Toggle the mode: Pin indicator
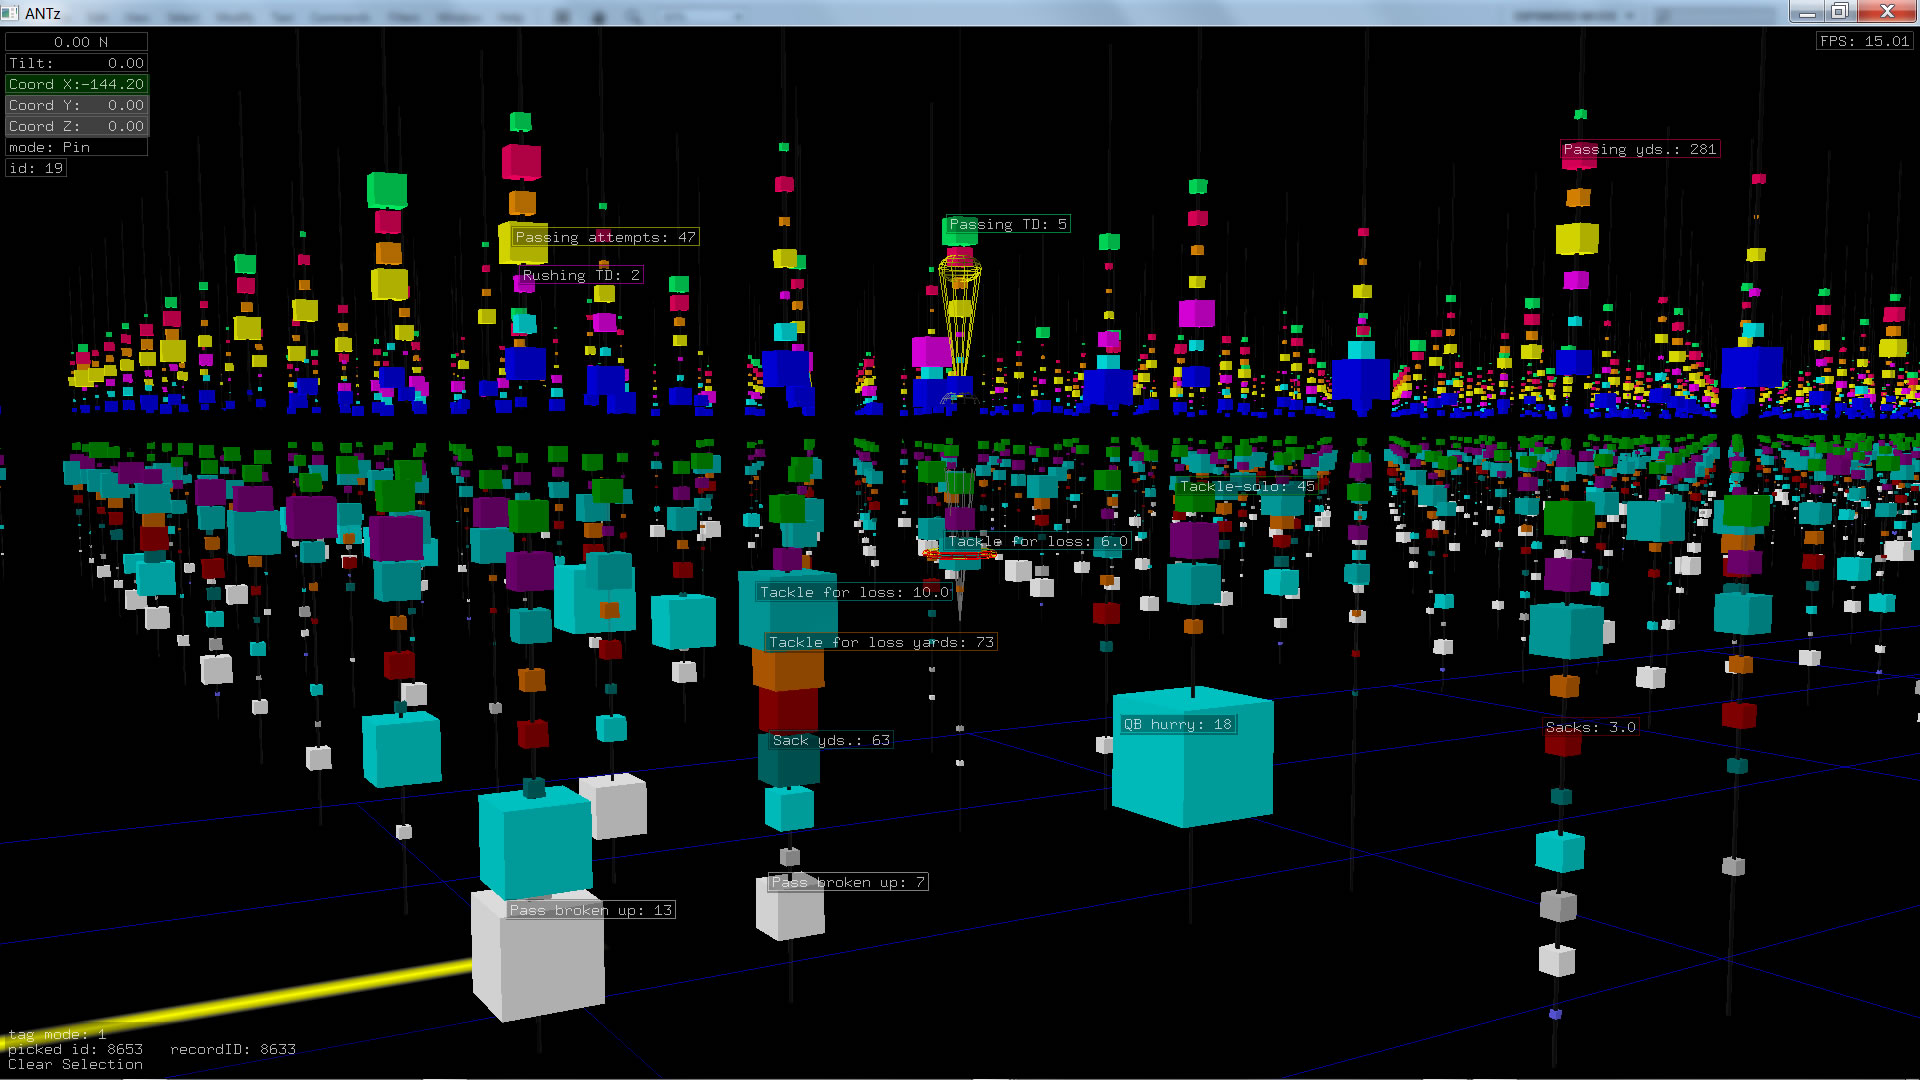1920x1080 pixels. [x=77, y=147]
